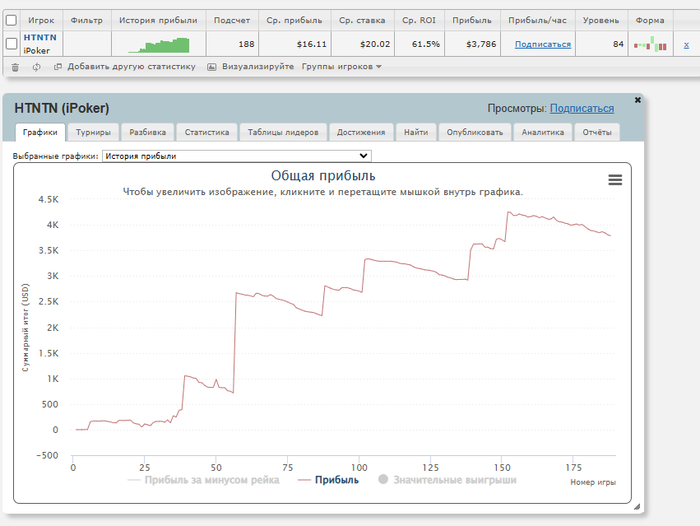The image size is (700, 526).
Task: Expand the Группы игроков menu
Action: click(x=342, y=67)
